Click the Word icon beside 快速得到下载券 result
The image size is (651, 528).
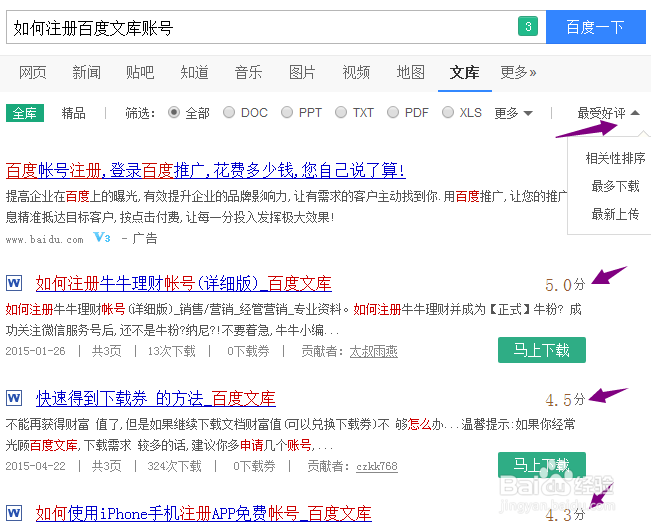tap(14, 398)
